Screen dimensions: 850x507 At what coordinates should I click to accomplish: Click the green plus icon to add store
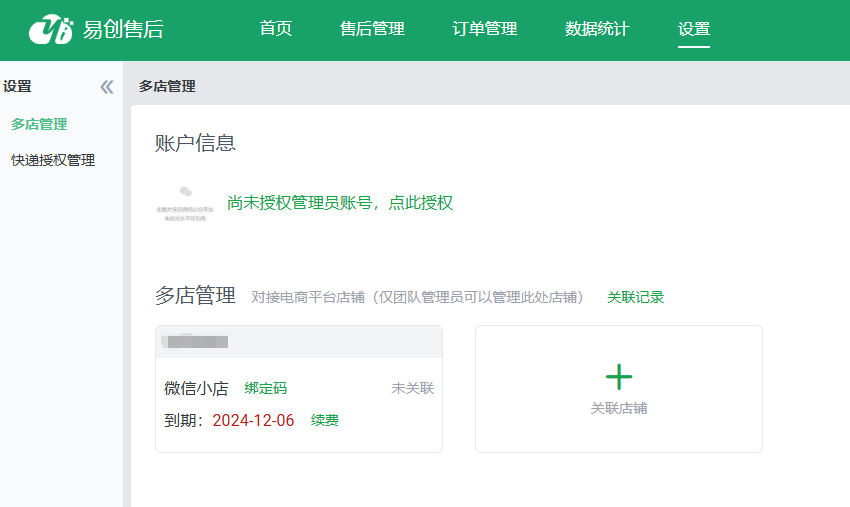[619, 377]
